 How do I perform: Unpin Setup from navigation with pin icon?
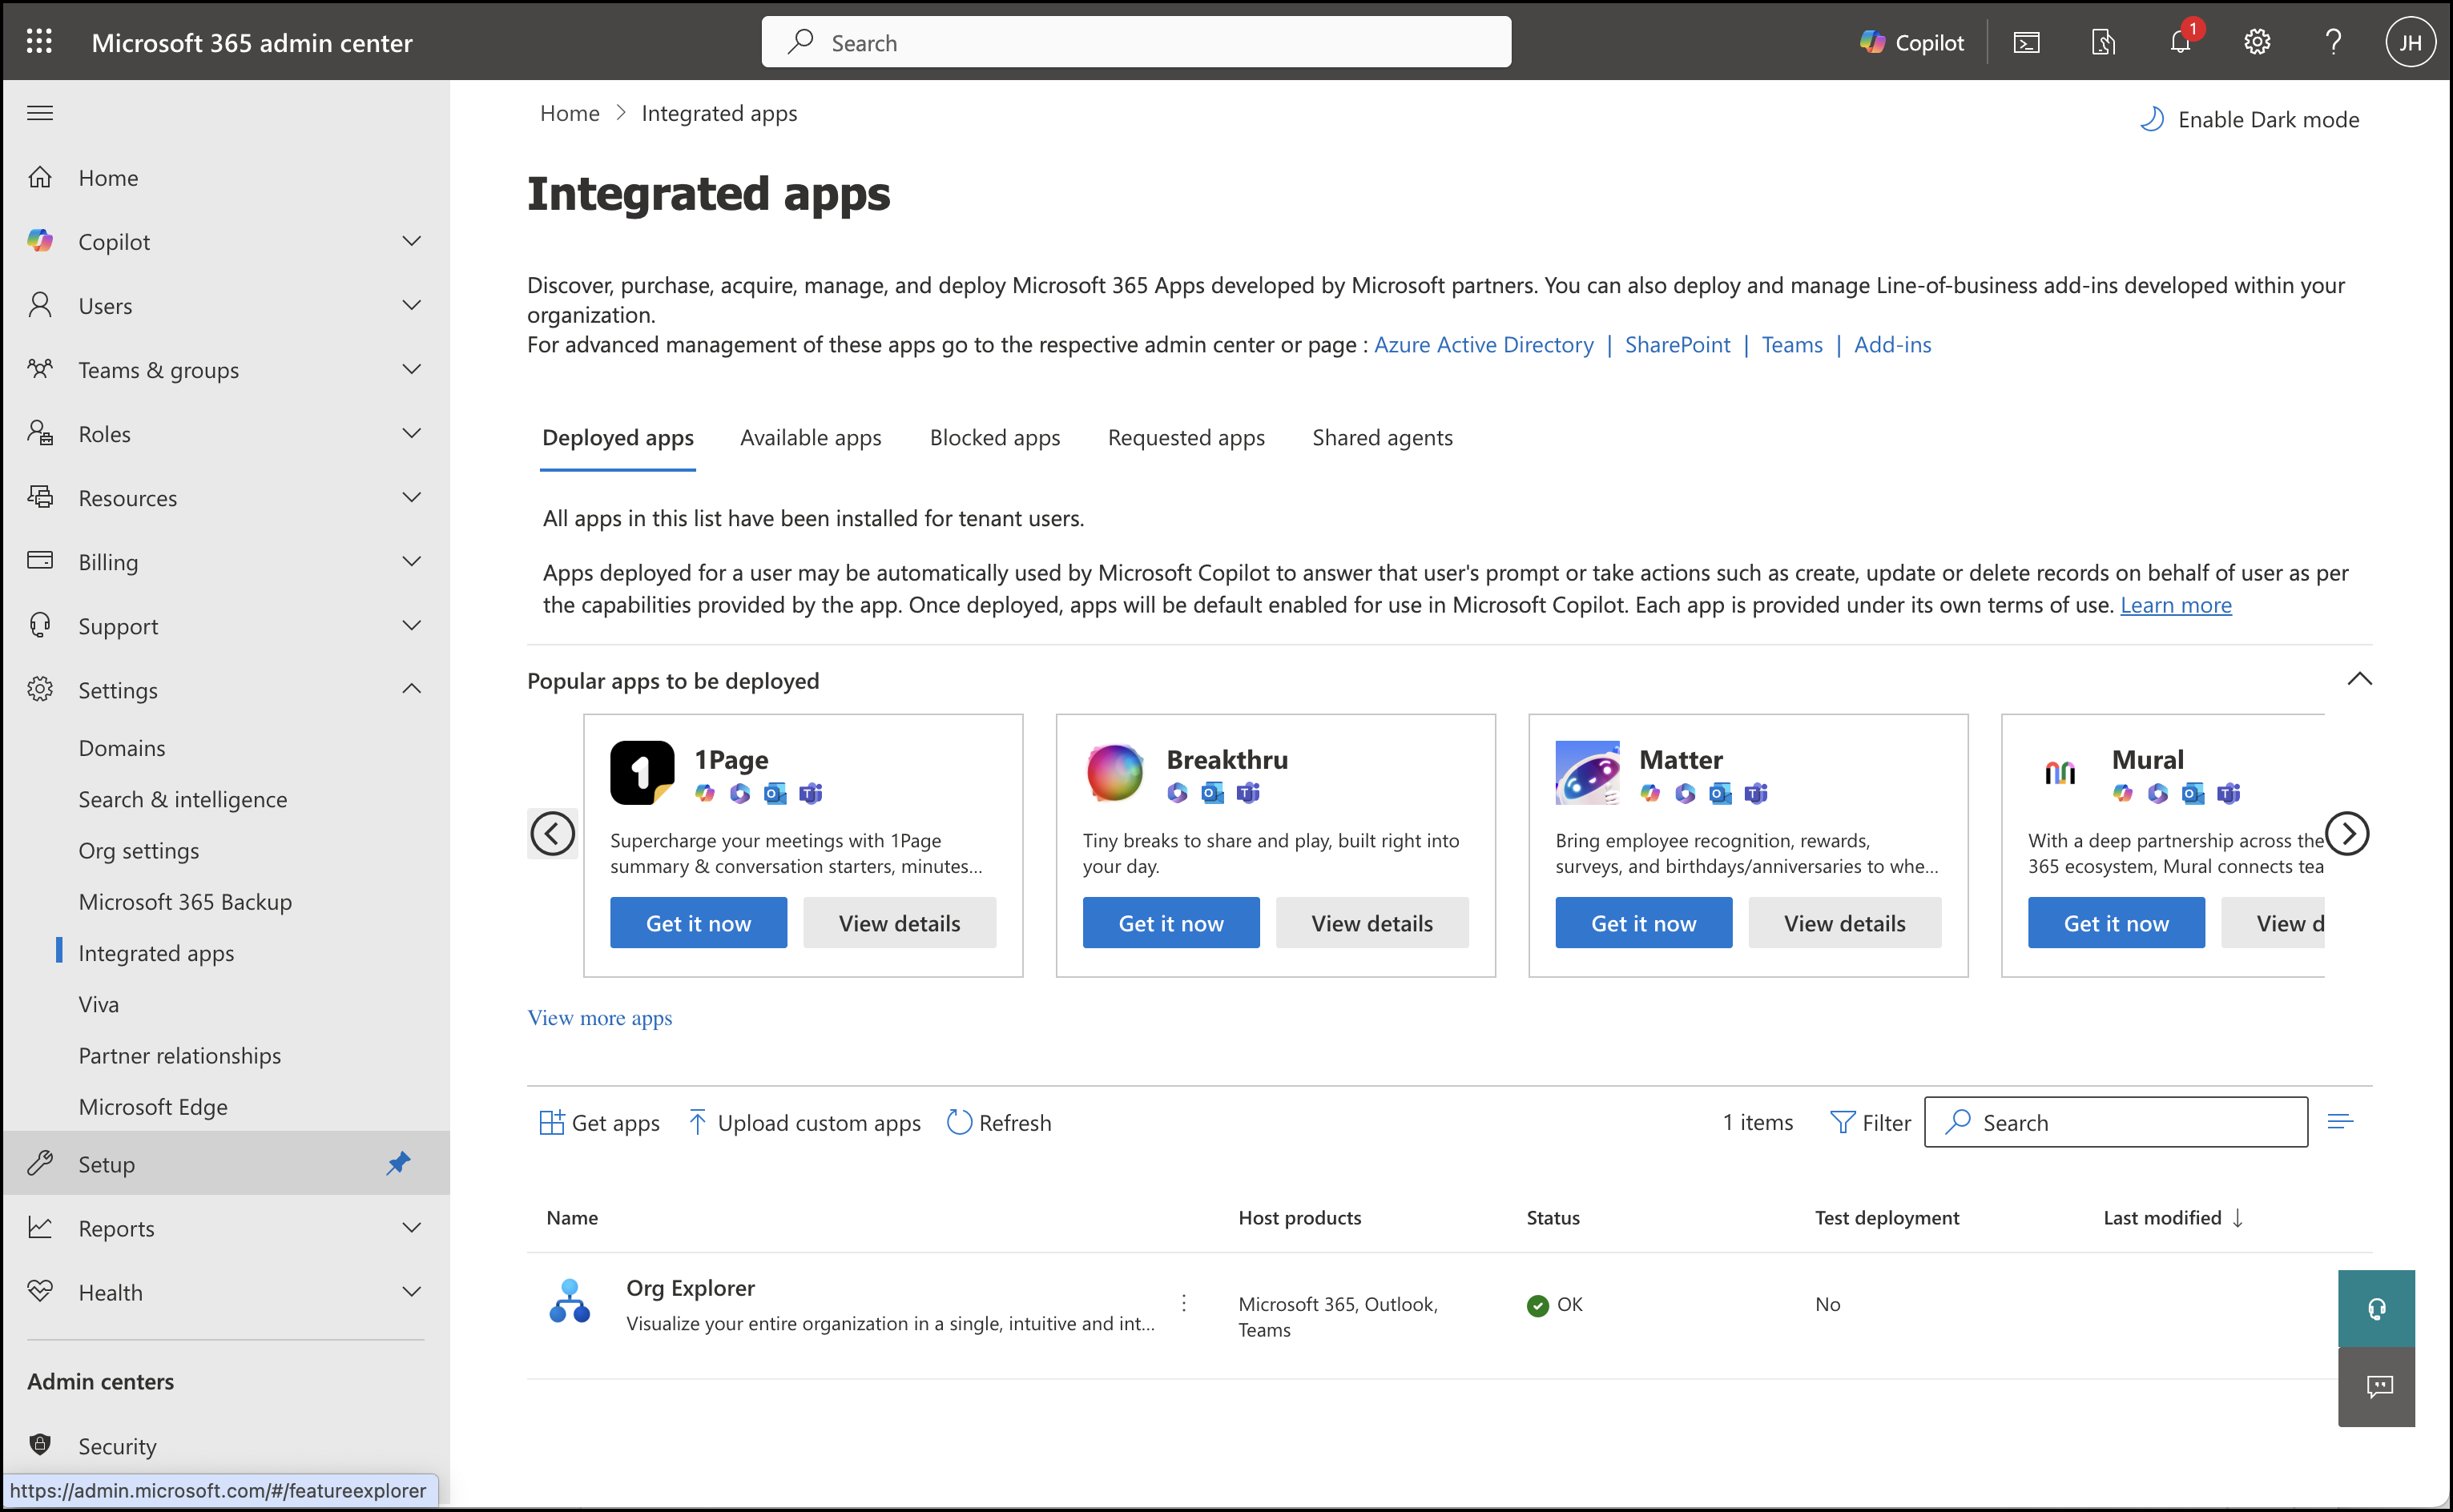coord(398,1163)
